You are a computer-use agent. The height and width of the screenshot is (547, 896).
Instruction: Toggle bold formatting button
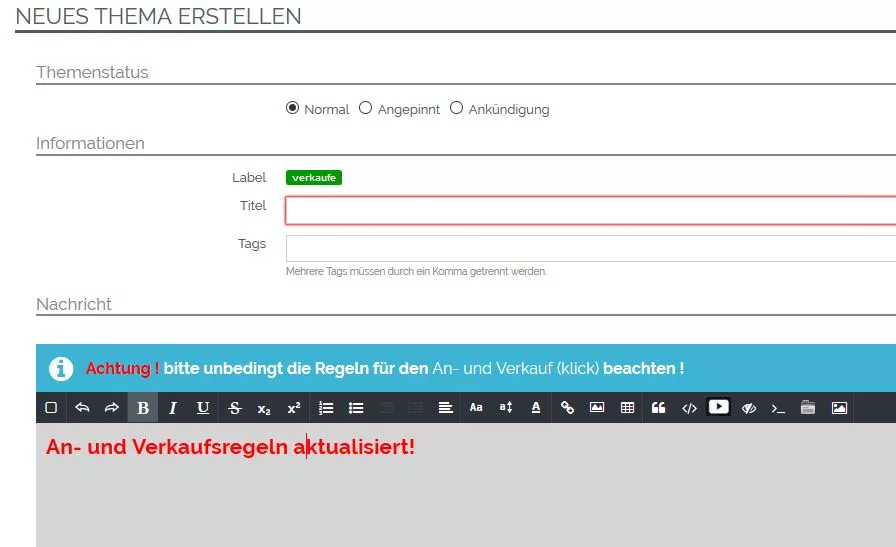click(x=143, y=408)
